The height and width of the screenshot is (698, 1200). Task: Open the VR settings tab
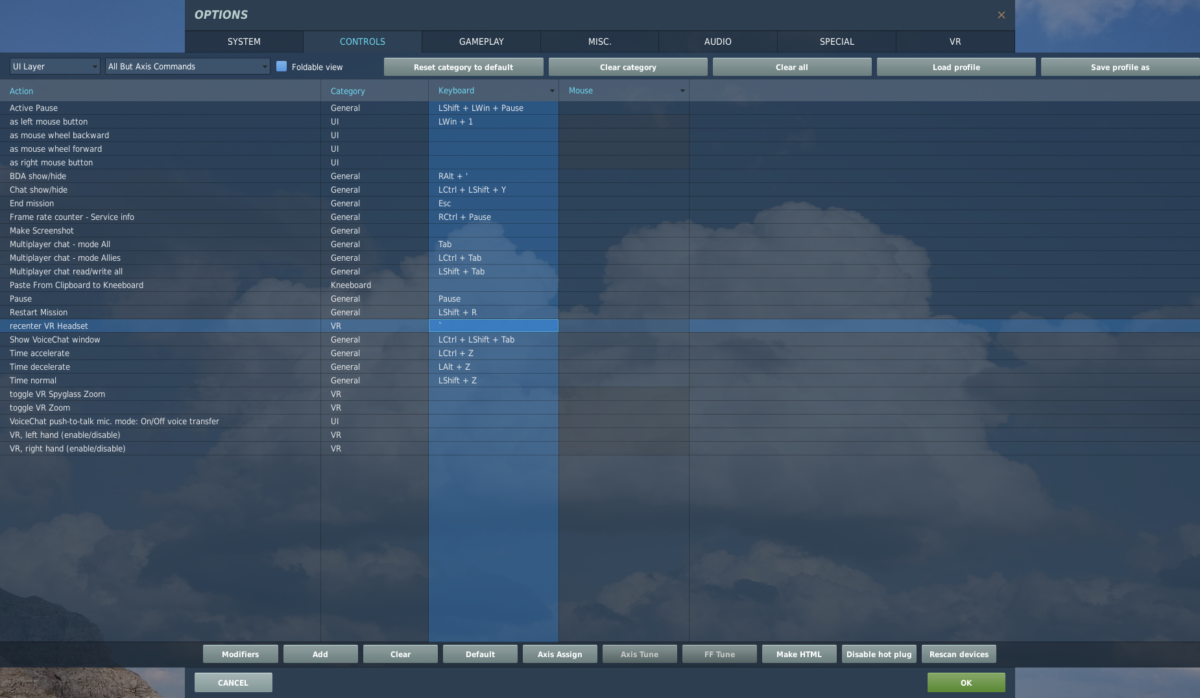pos(954,42)
